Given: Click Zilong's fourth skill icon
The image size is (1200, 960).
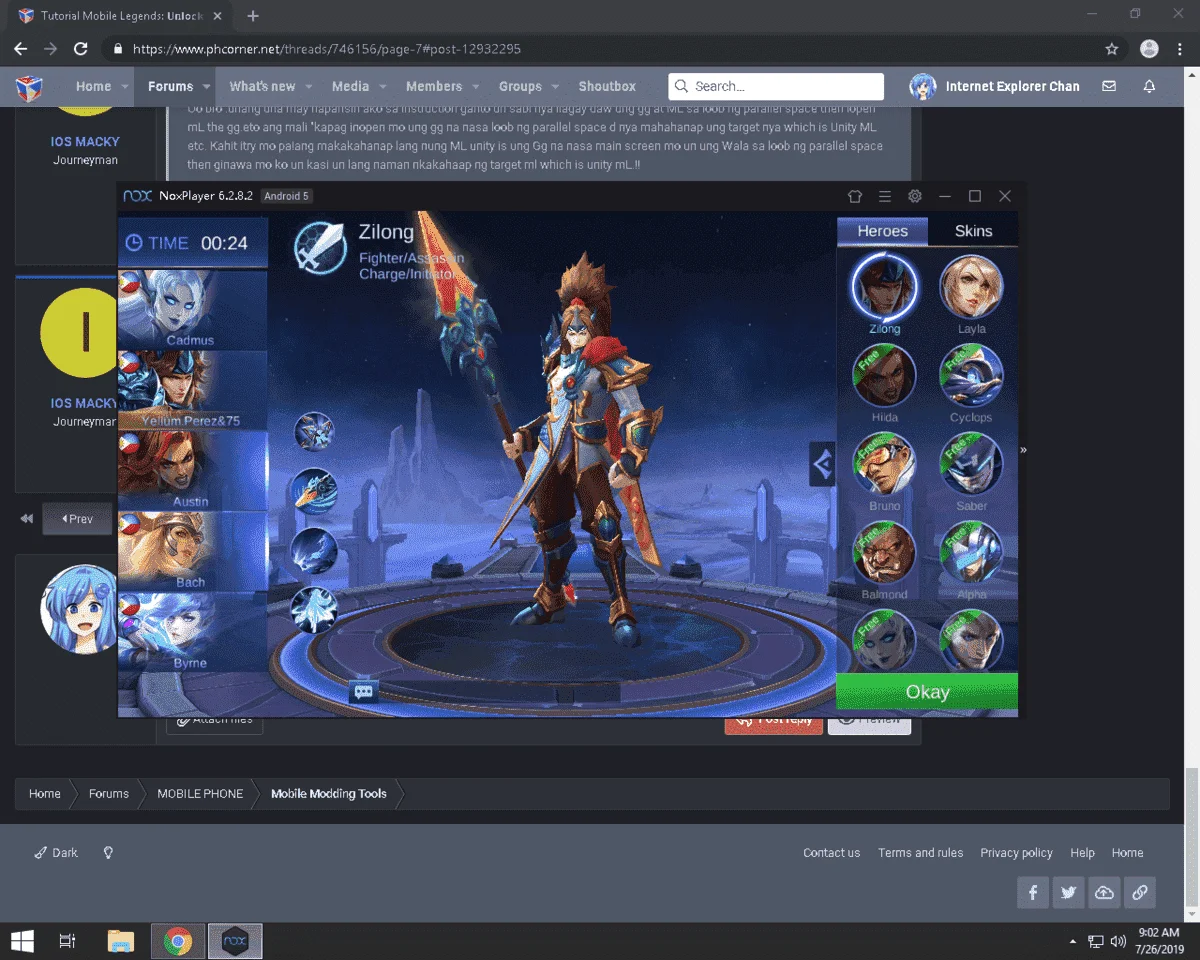Looking at the screenshot, I should (x=314, y=609).
